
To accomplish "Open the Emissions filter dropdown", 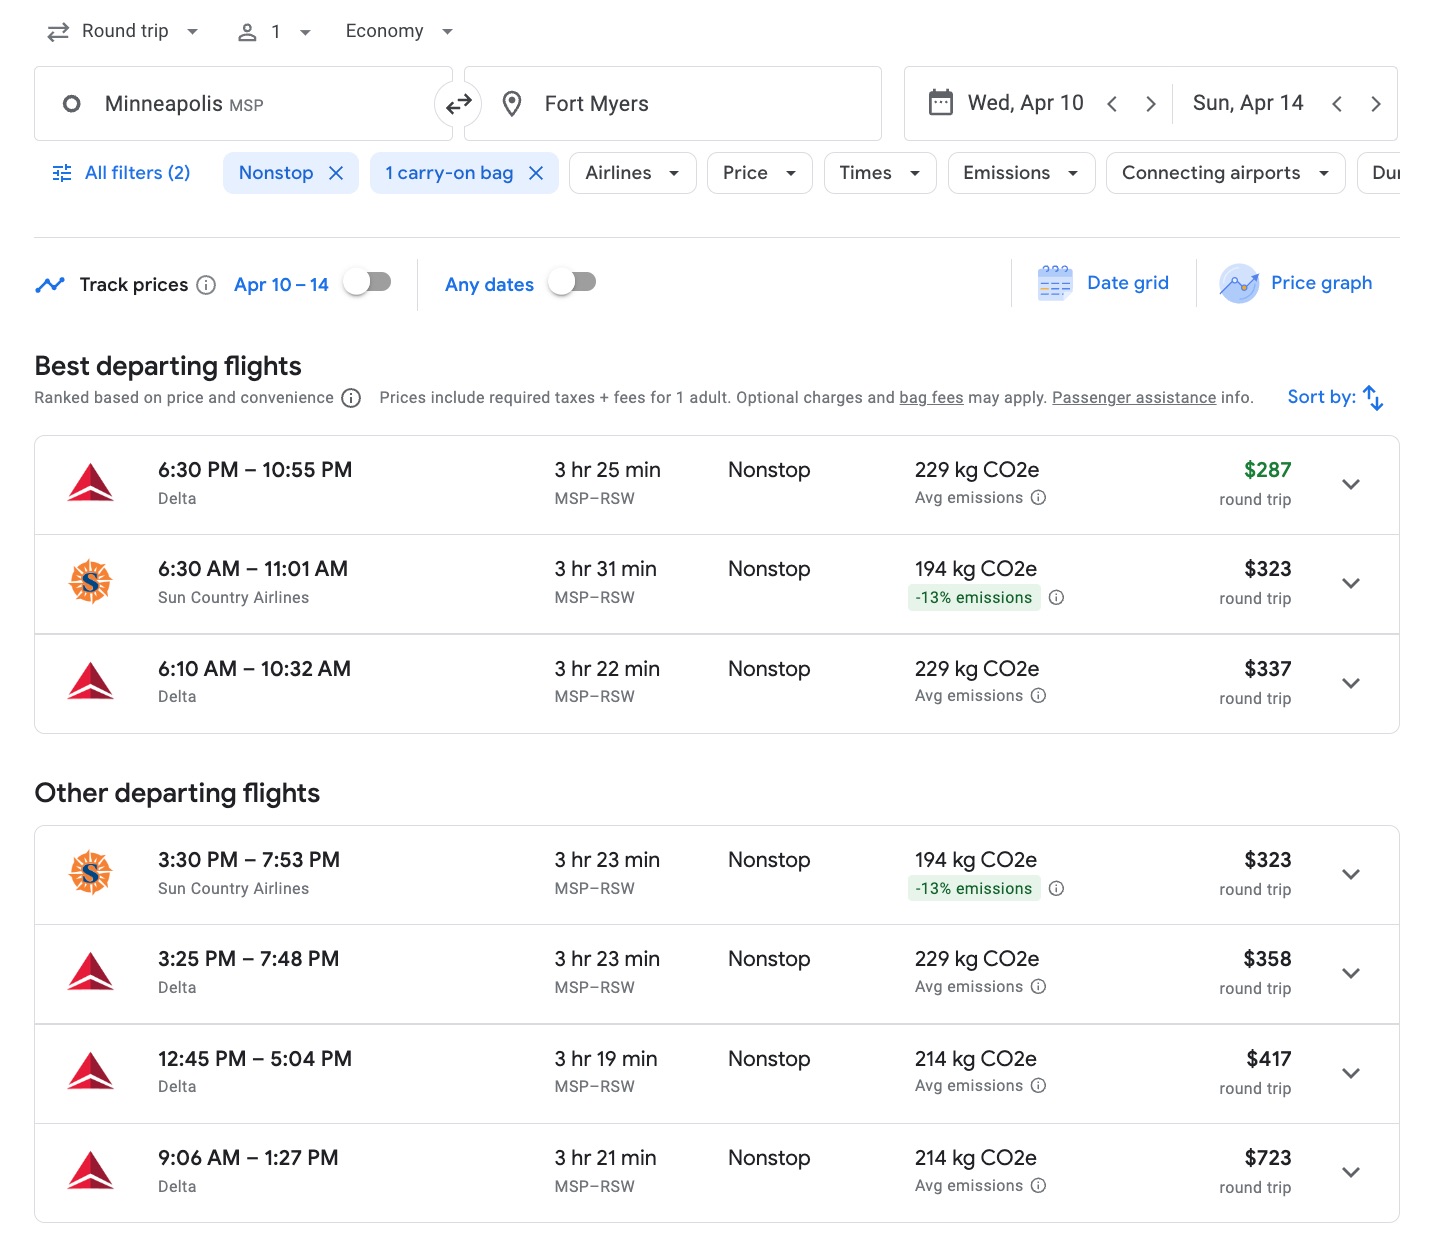I will click(1020, 172).
